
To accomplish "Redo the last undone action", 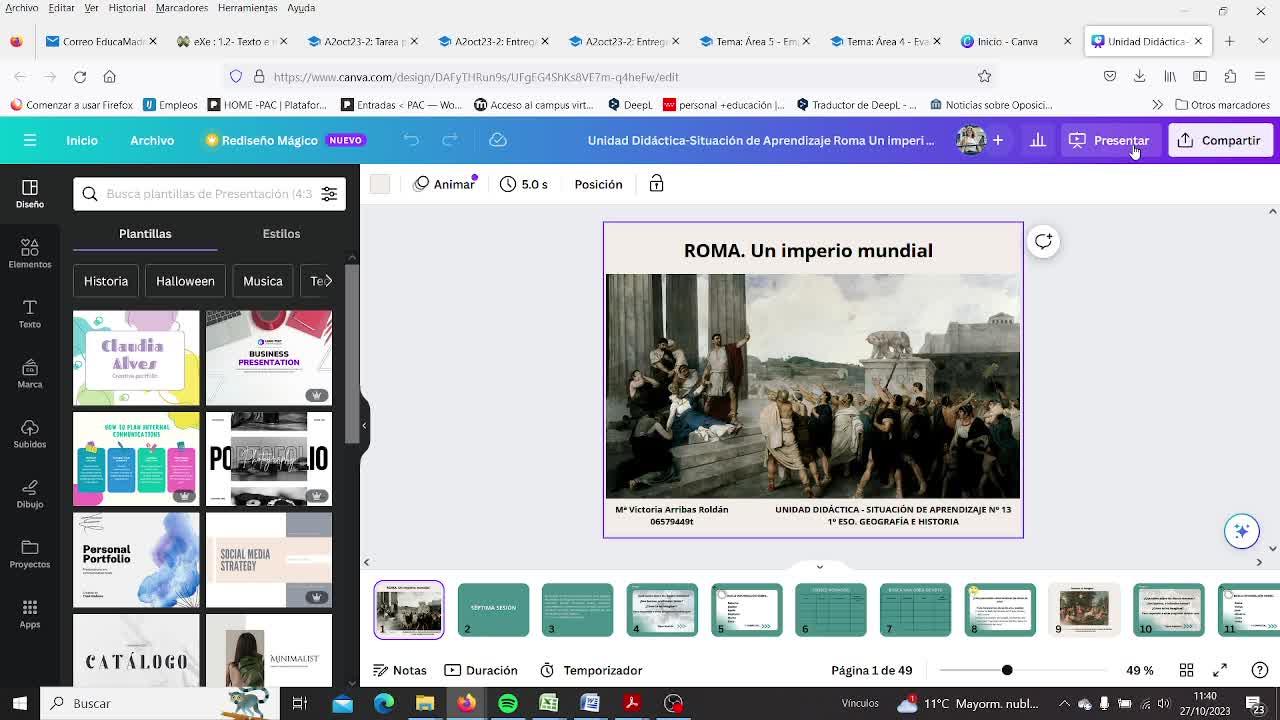I will [450, 140].
